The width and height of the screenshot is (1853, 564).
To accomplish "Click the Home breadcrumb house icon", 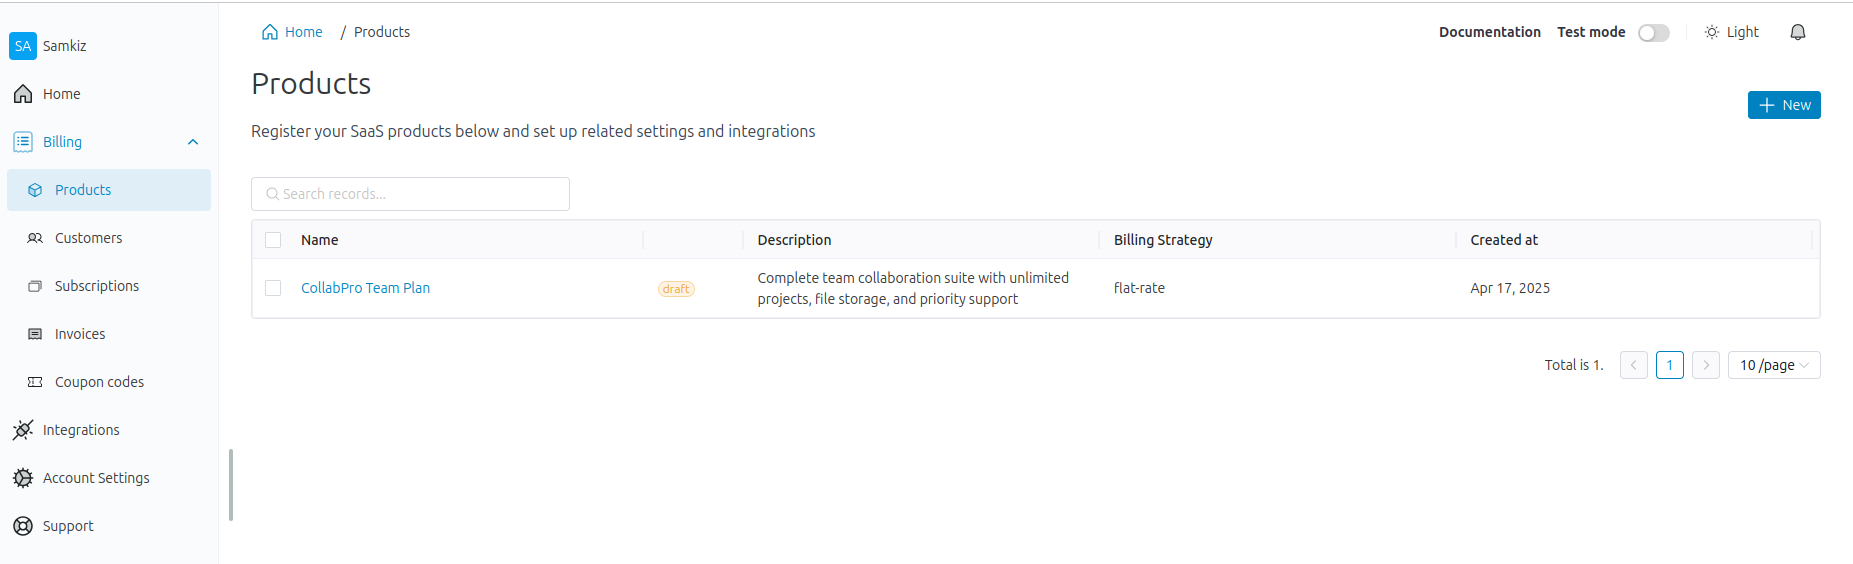I will 270,32.
